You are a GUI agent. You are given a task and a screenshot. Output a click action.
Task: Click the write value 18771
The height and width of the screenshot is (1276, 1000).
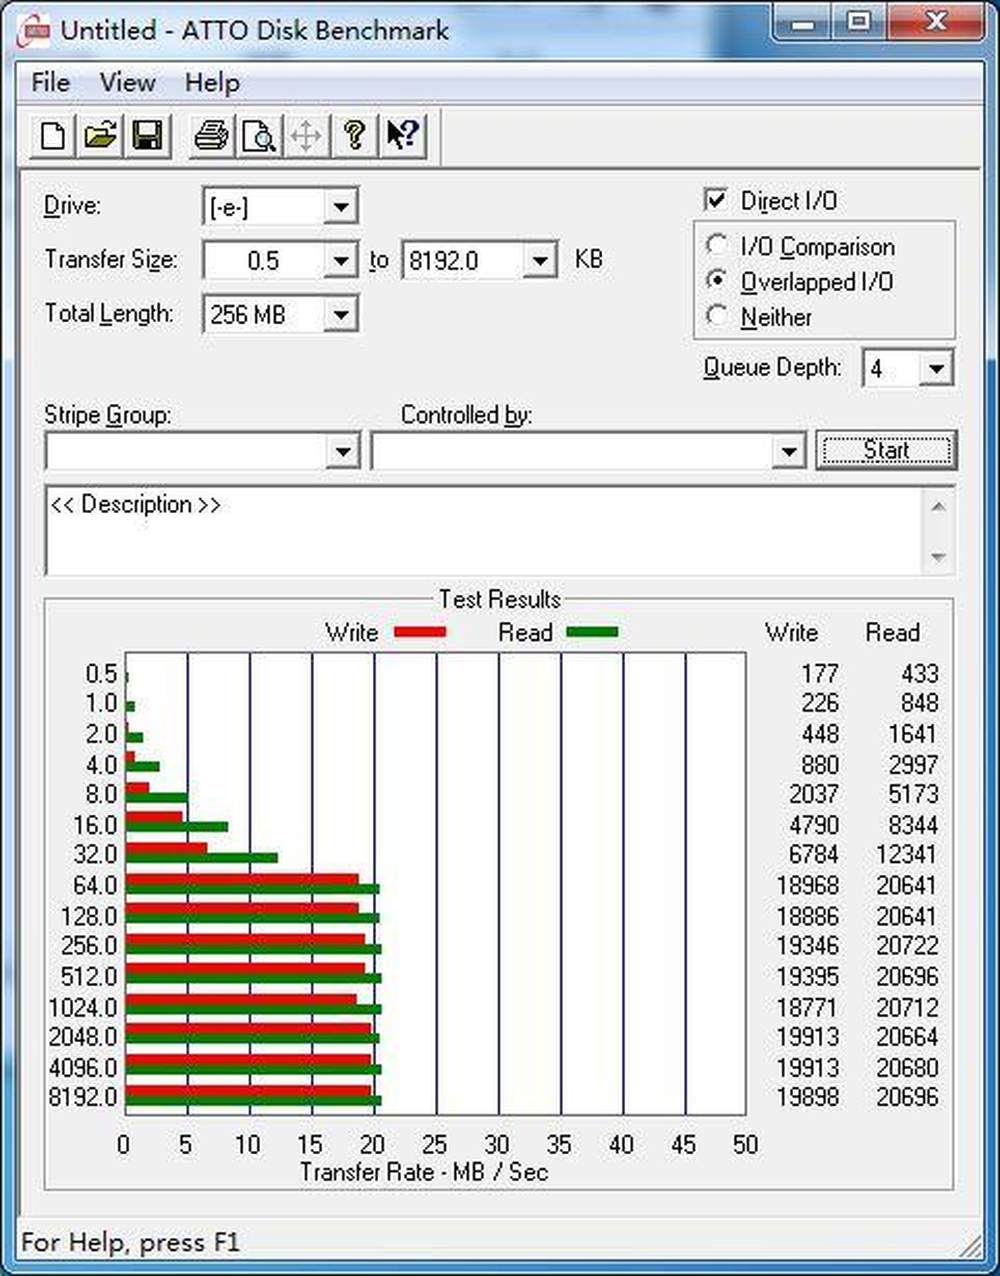pos(807,1007)
